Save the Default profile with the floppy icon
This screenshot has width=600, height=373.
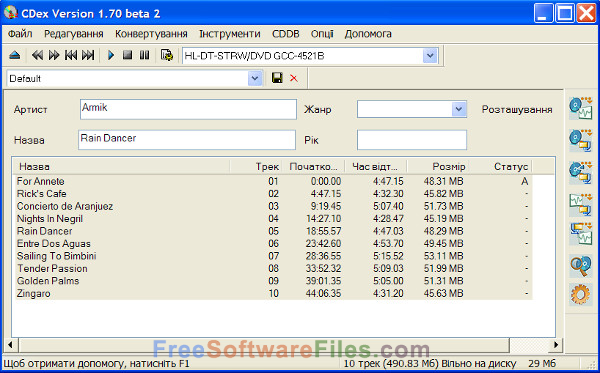point(277,78)
